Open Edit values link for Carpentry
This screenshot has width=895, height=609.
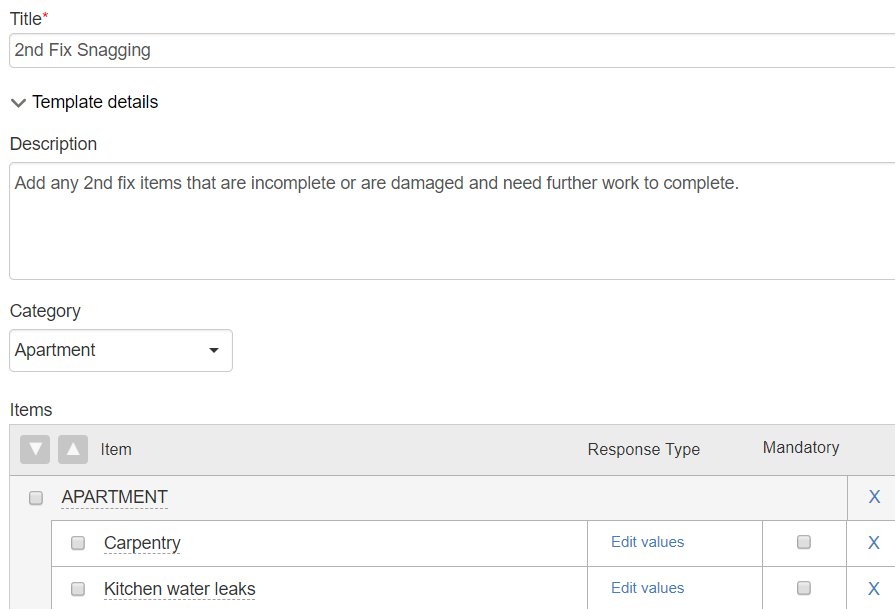pos(647,542)
